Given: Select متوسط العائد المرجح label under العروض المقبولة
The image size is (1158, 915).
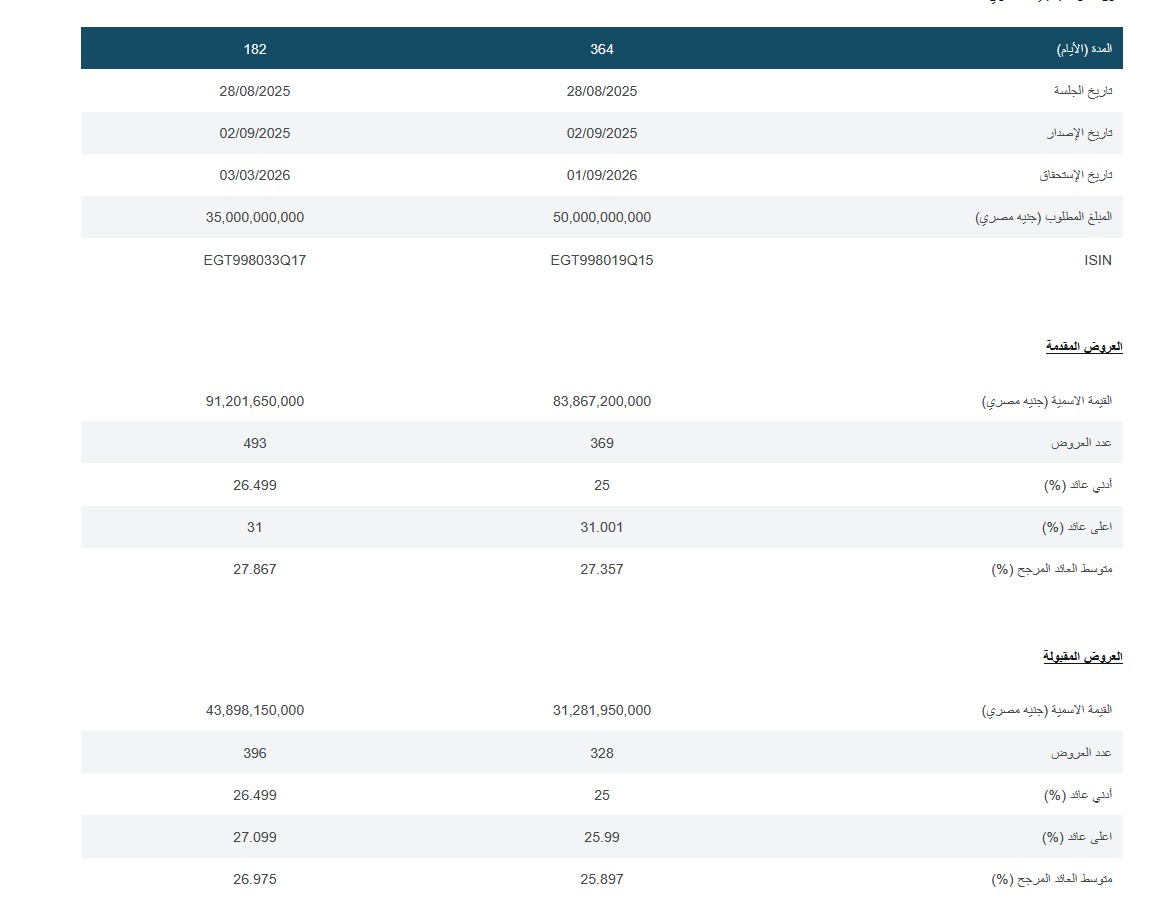Looking at the screenshot, I should [1052, 880].
